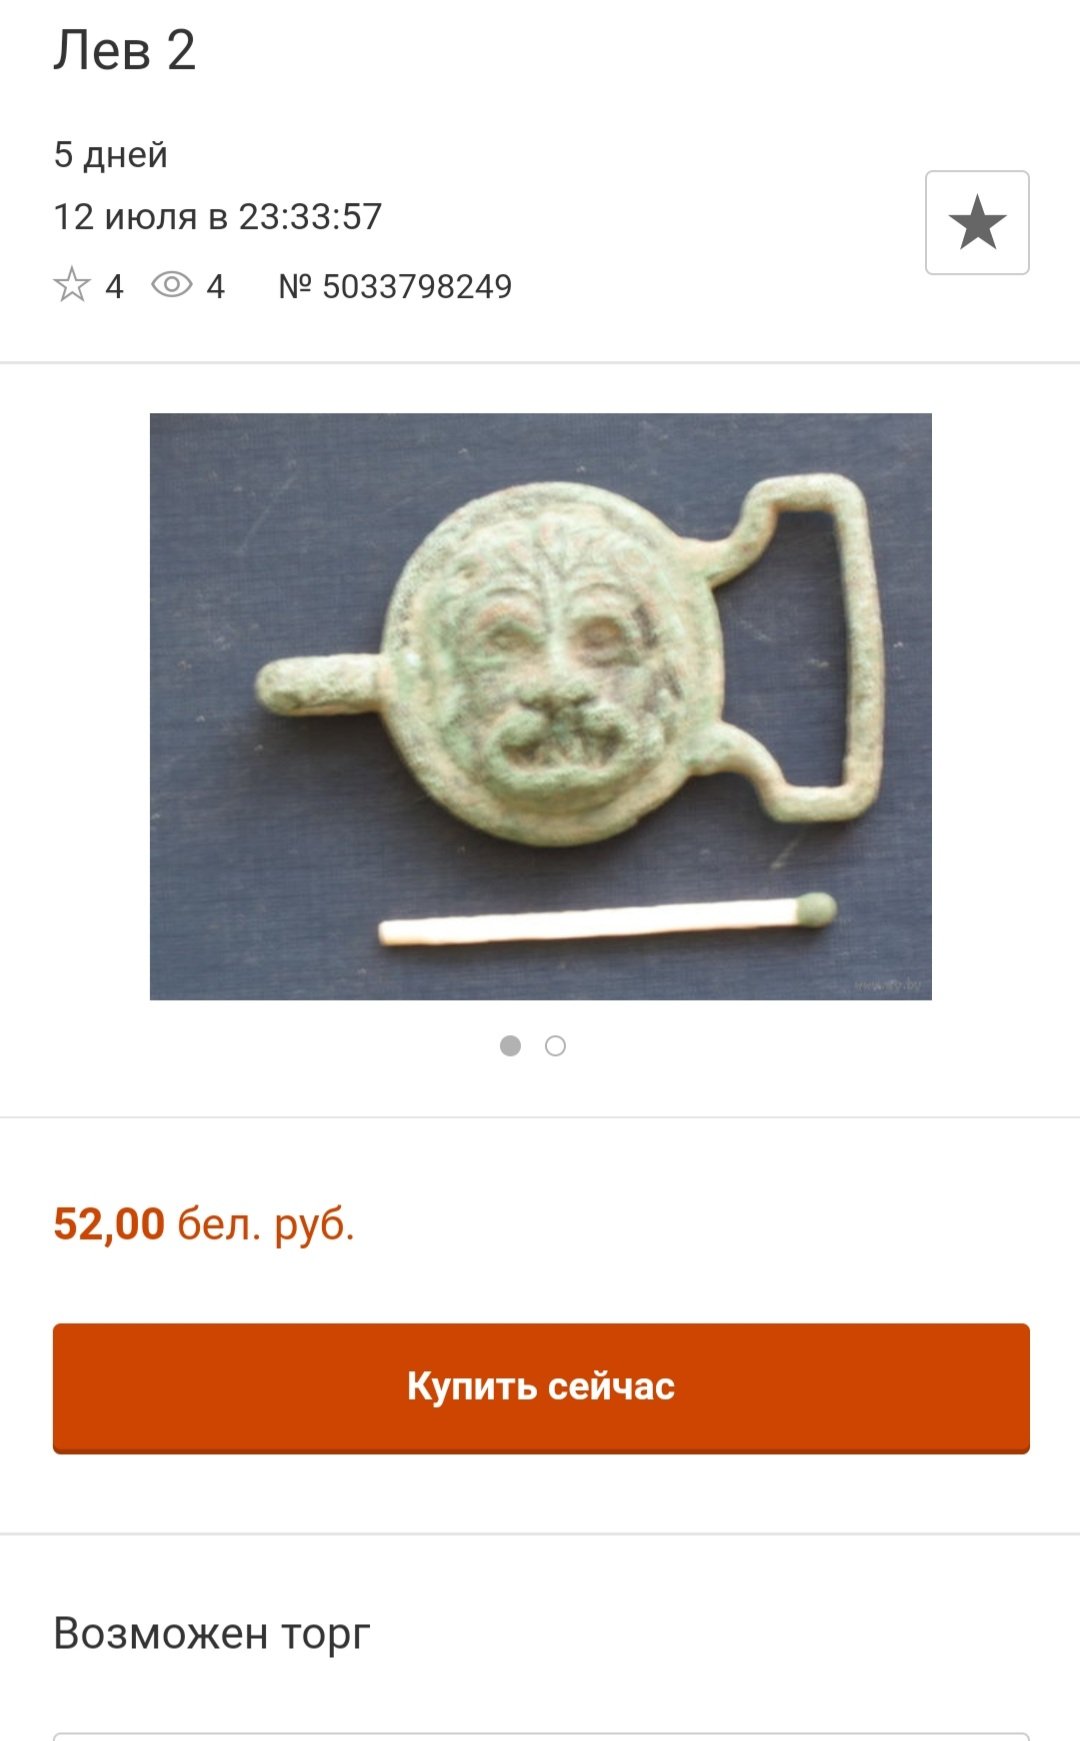This screenshot has height=1741, width=1080.
Task: Select the first filled carousel dot
Action: pyautogui.click(x=510, y=1046)
